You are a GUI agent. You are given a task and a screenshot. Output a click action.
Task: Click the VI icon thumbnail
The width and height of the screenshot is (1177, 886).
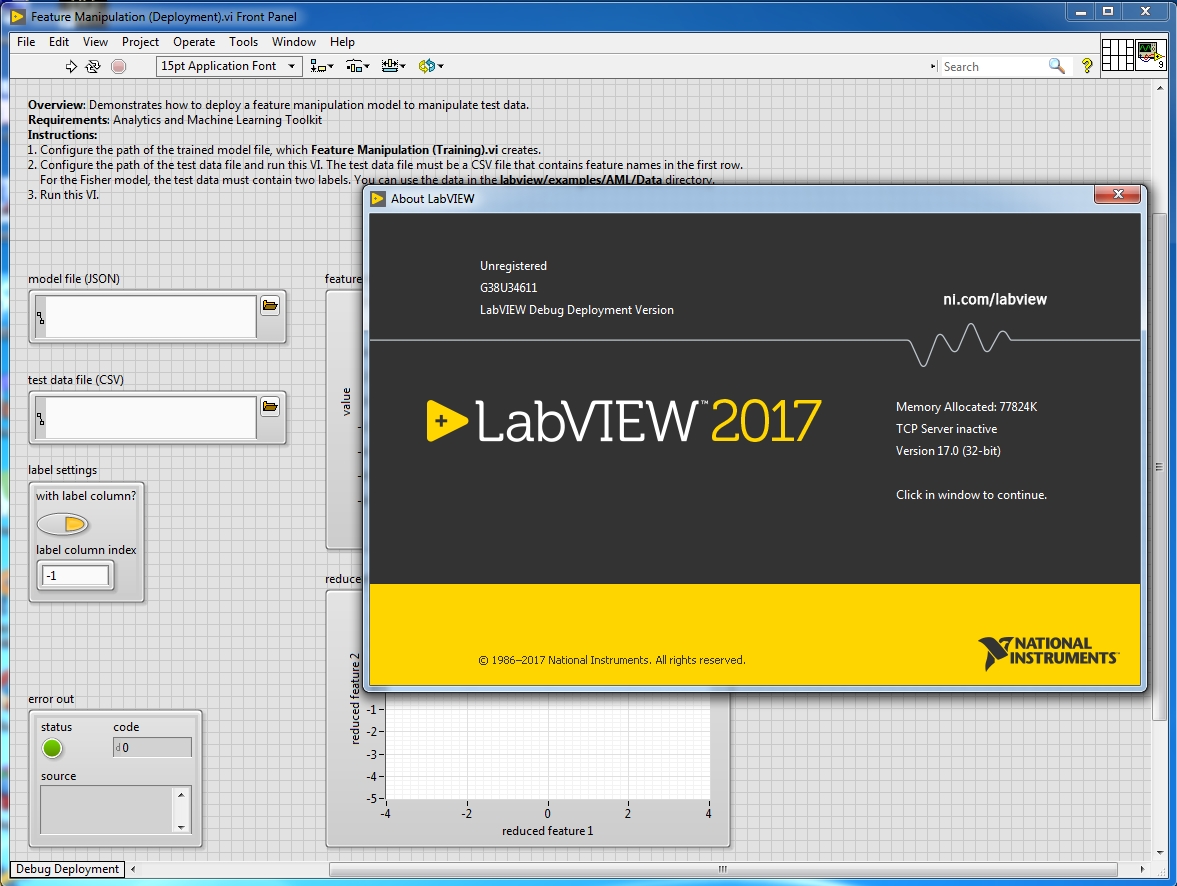click(x=1150, y=55)
